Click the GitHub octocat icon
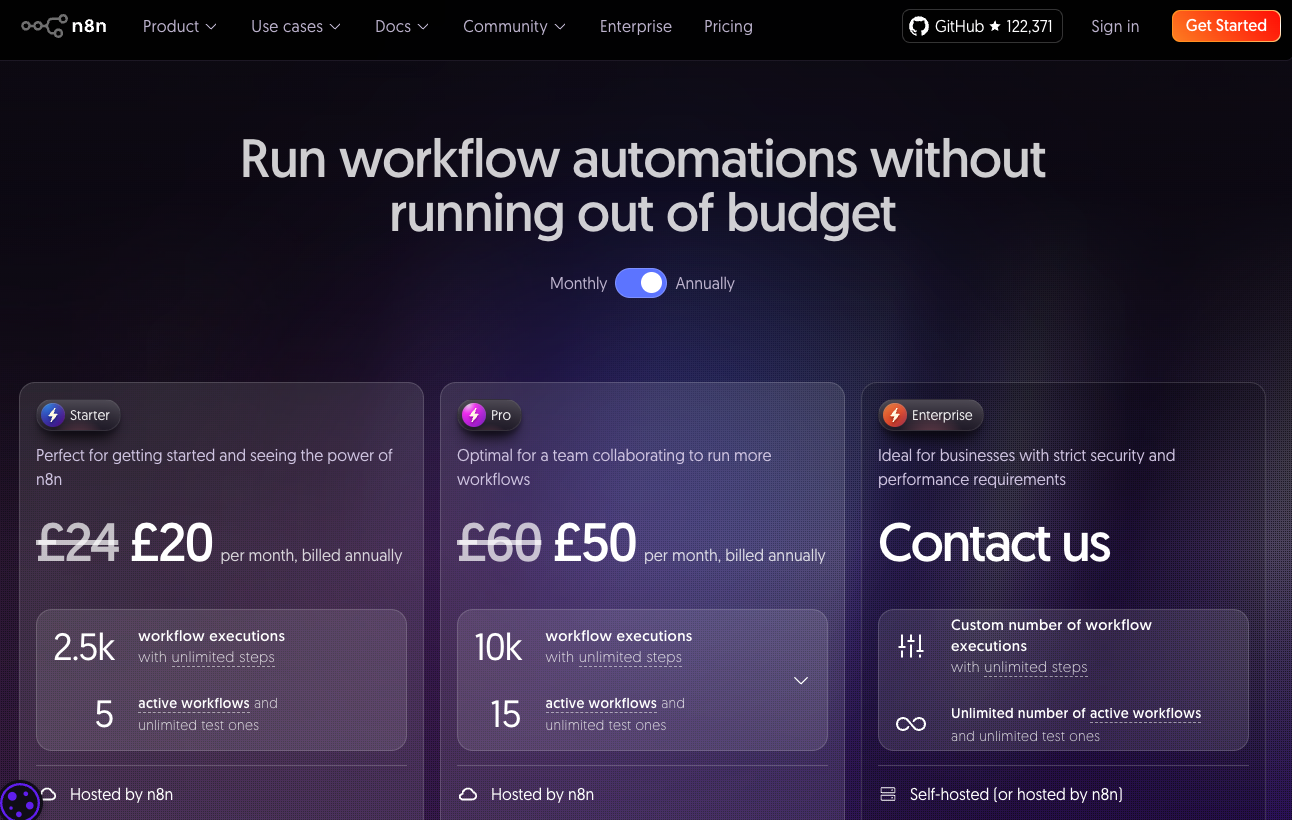1292x820 pixels. (919, 26)
